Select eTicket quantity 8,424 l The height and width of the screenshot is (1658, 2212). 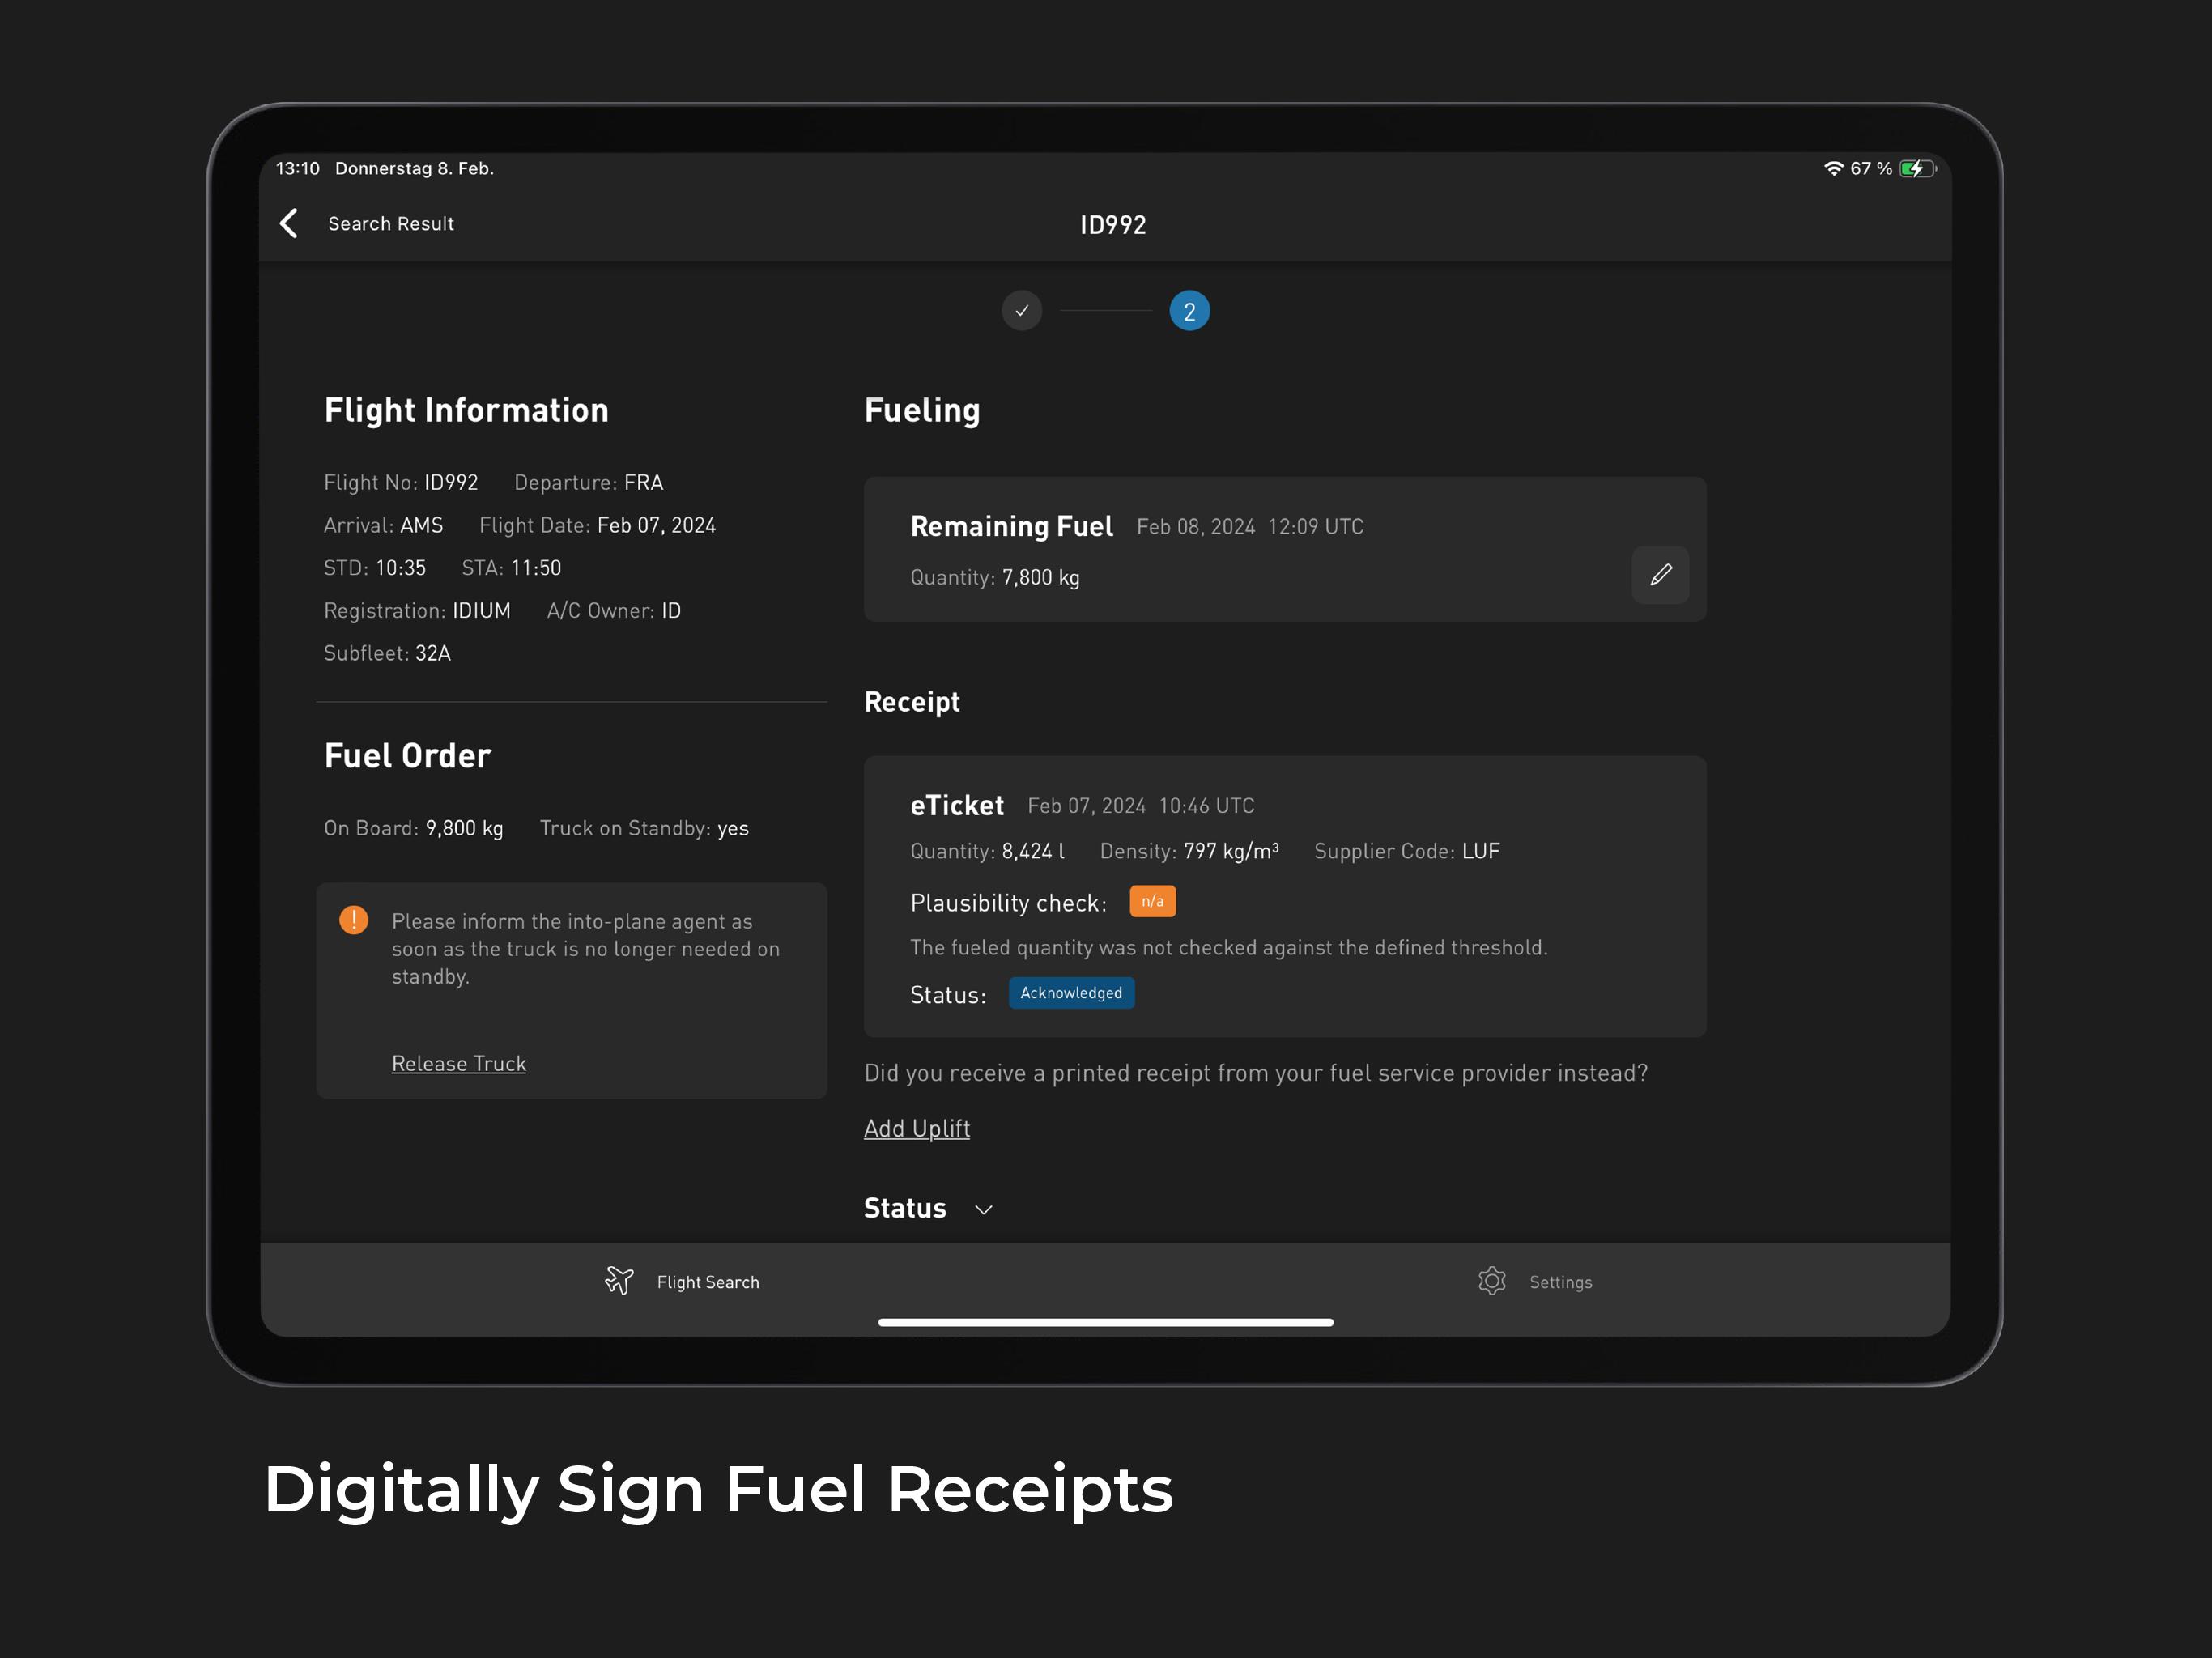[1033, 851]
